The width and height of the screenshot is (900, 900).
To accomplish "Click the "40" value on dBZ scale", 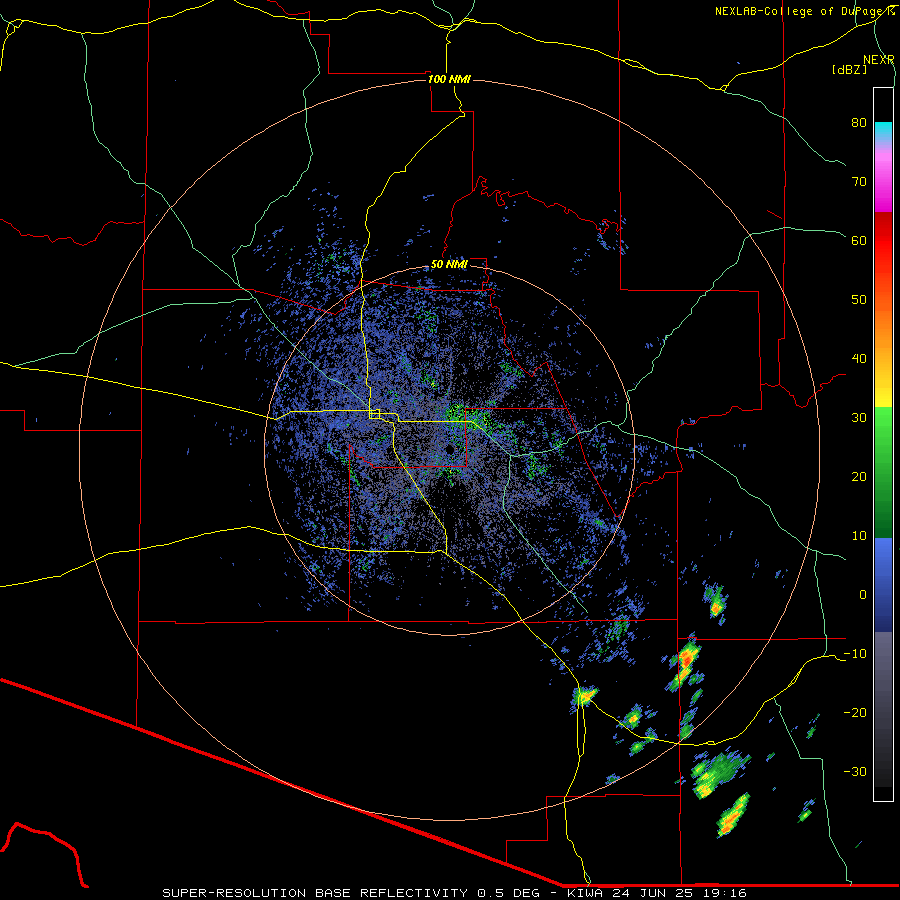I will tap(859, 359).
